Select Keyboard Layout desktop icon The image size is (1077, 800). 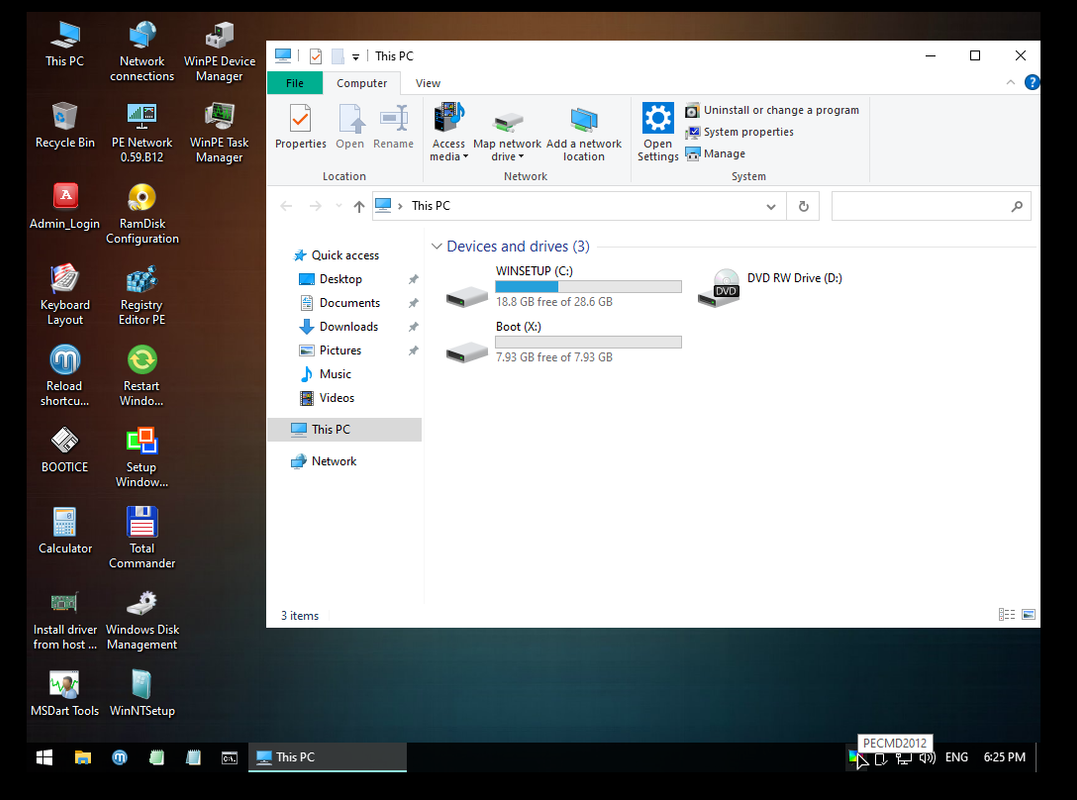tap(65, 295)
